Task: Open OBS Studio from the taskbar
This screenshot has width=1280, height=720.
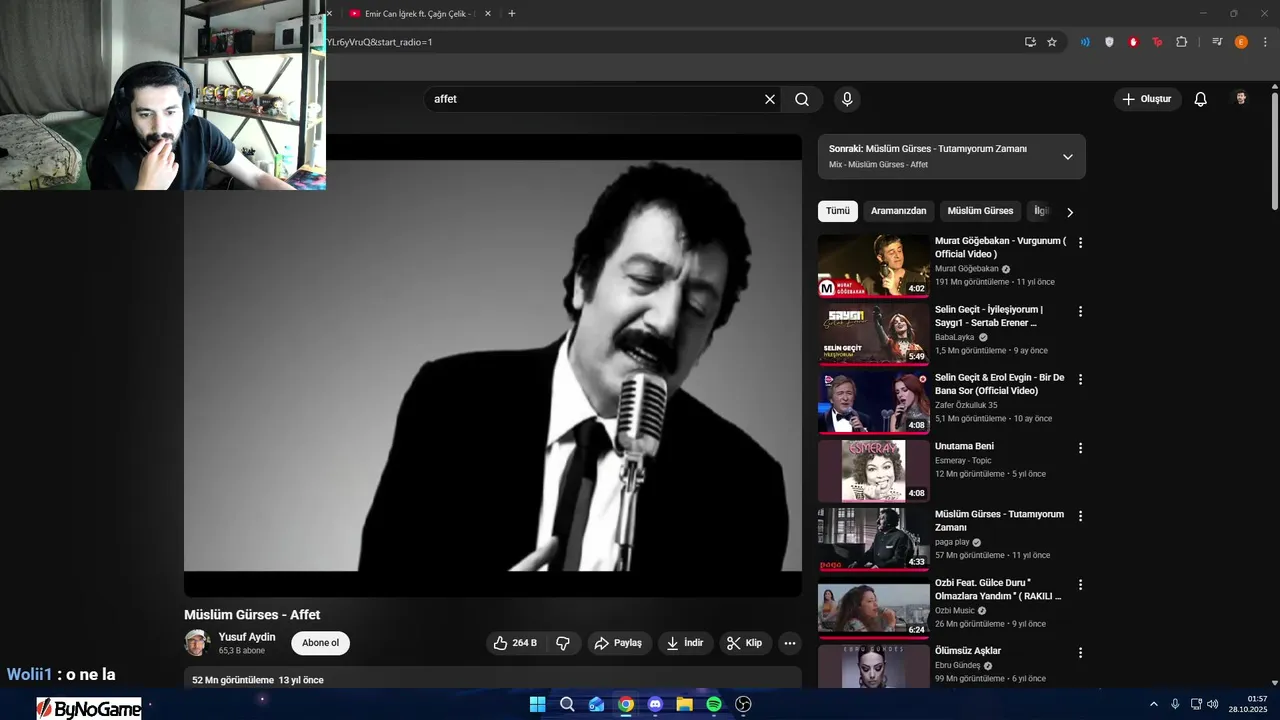Action: click(x=743, y=704)
